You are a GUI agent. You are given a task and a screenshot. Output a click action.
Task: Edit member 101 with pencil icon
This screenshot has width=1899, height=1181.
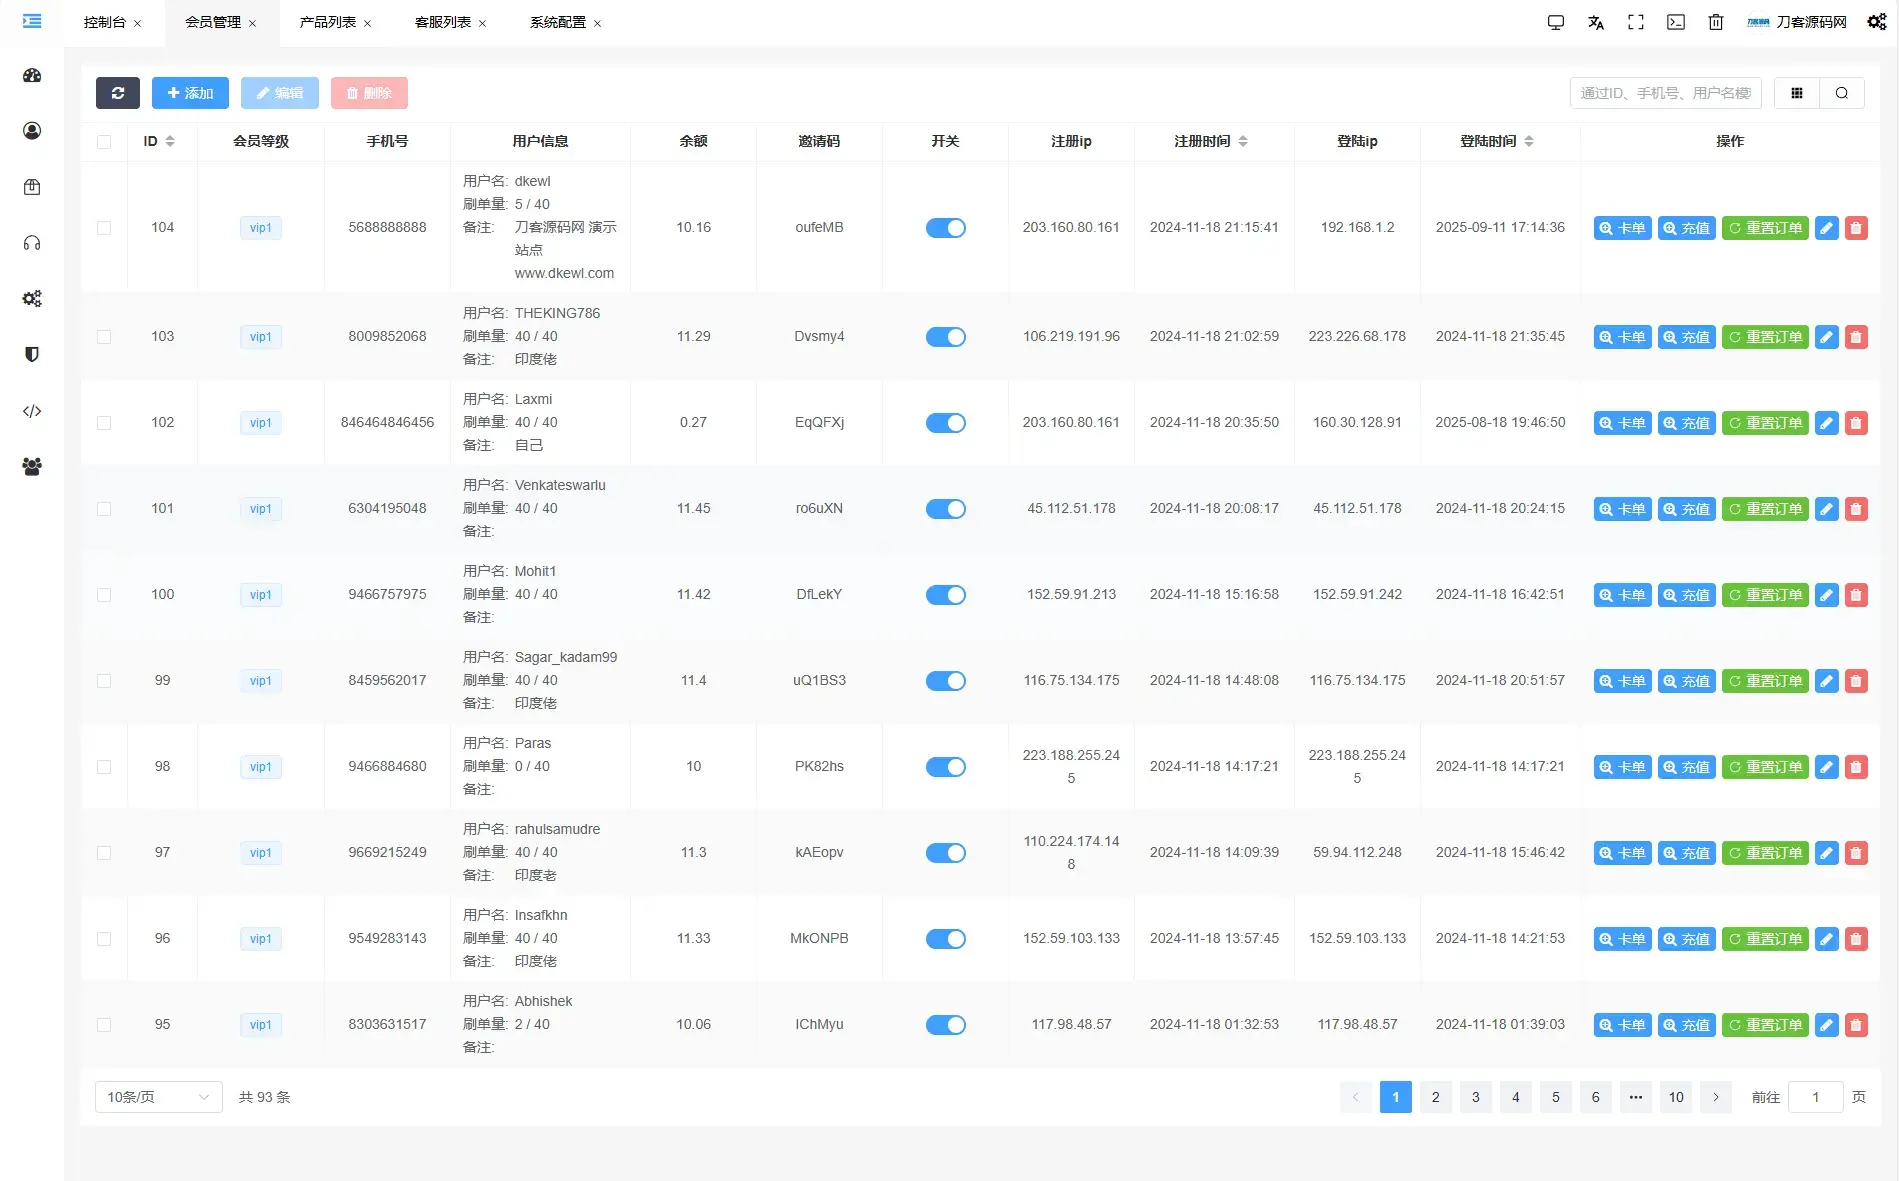(x=1827, y=509)
